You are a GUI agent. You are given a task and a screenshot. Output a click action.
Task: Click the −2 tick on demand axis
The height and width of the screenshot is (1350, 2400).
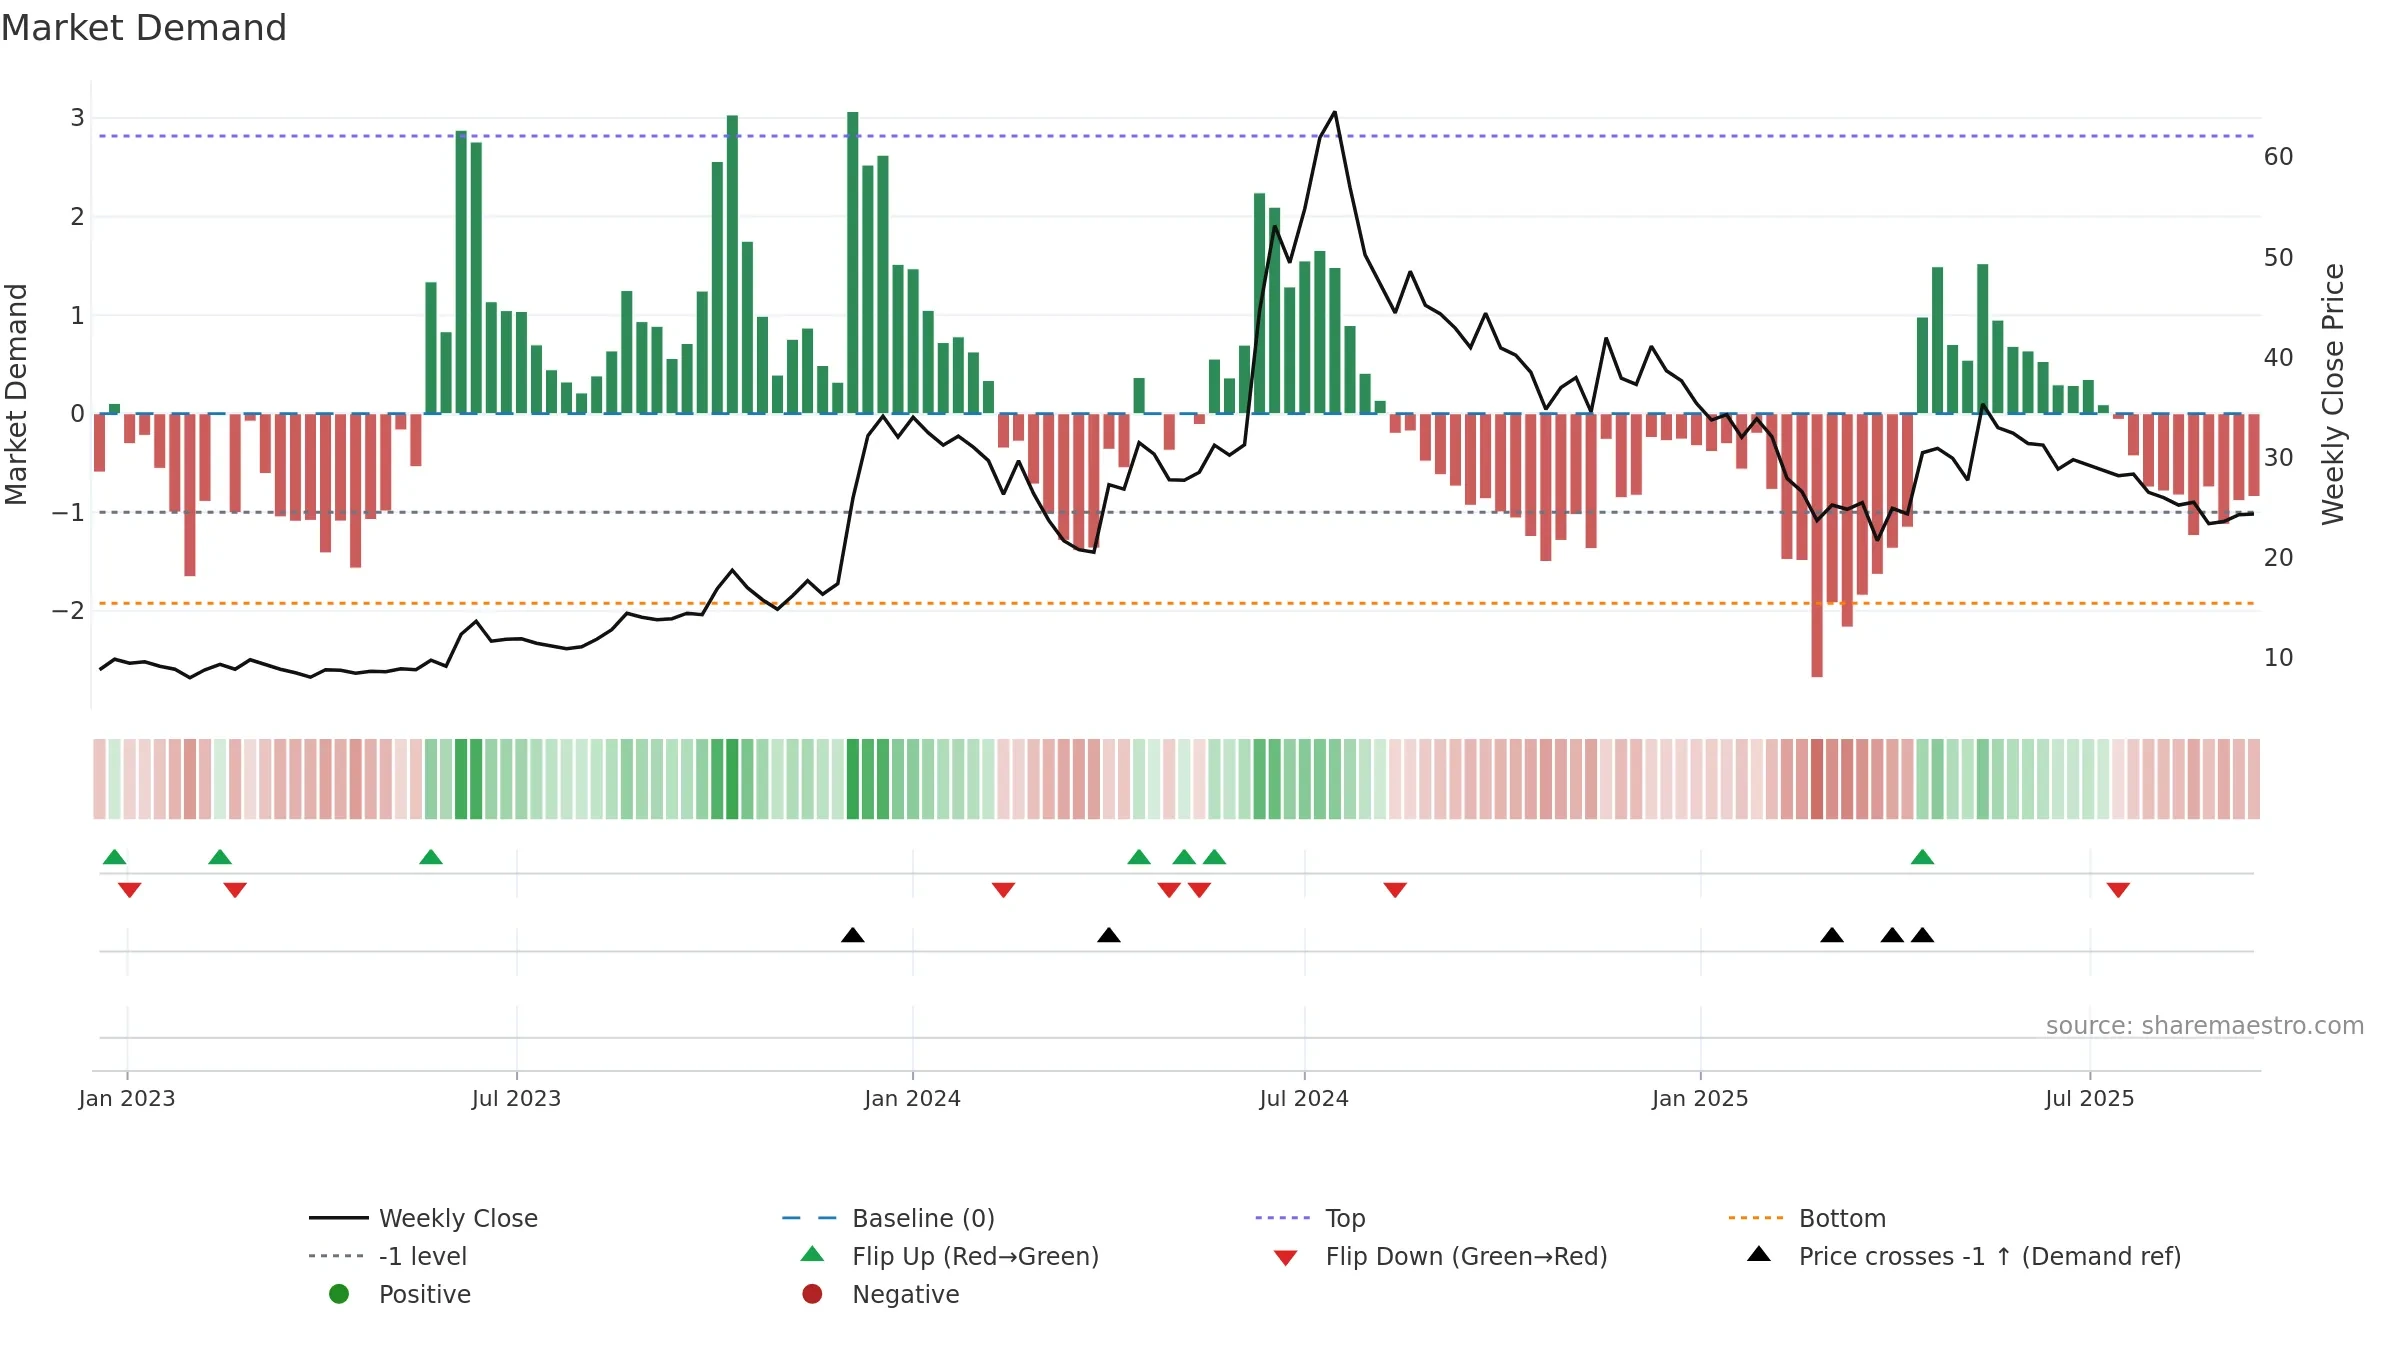click(69, 611)
